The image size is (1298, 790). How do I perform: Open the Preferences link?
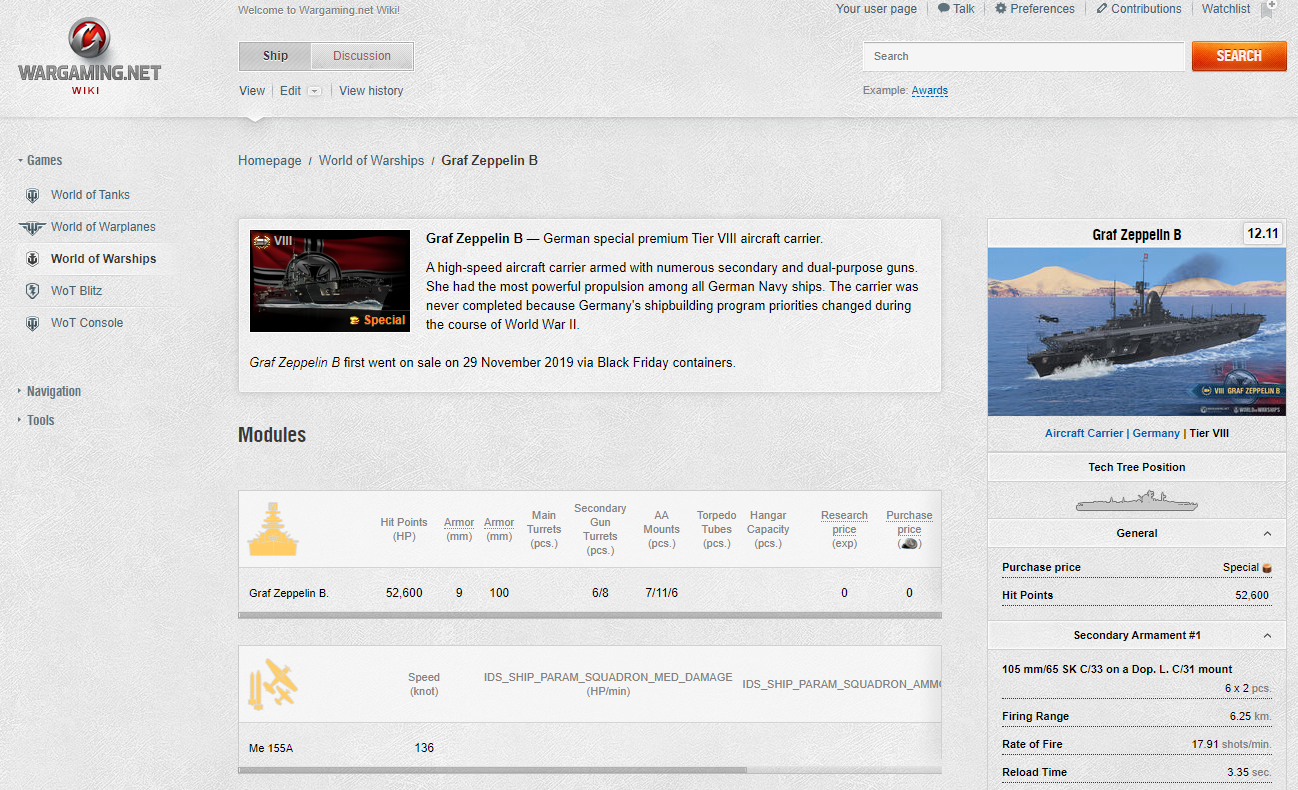tap(1042, 9)
